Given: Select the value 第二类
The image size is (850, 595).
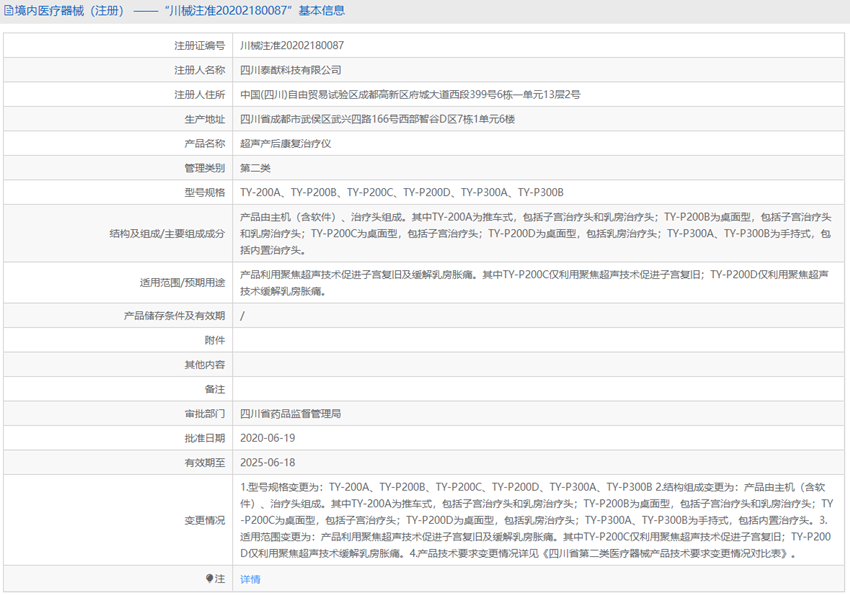Looking at the screenshot, I should point(255,168).
